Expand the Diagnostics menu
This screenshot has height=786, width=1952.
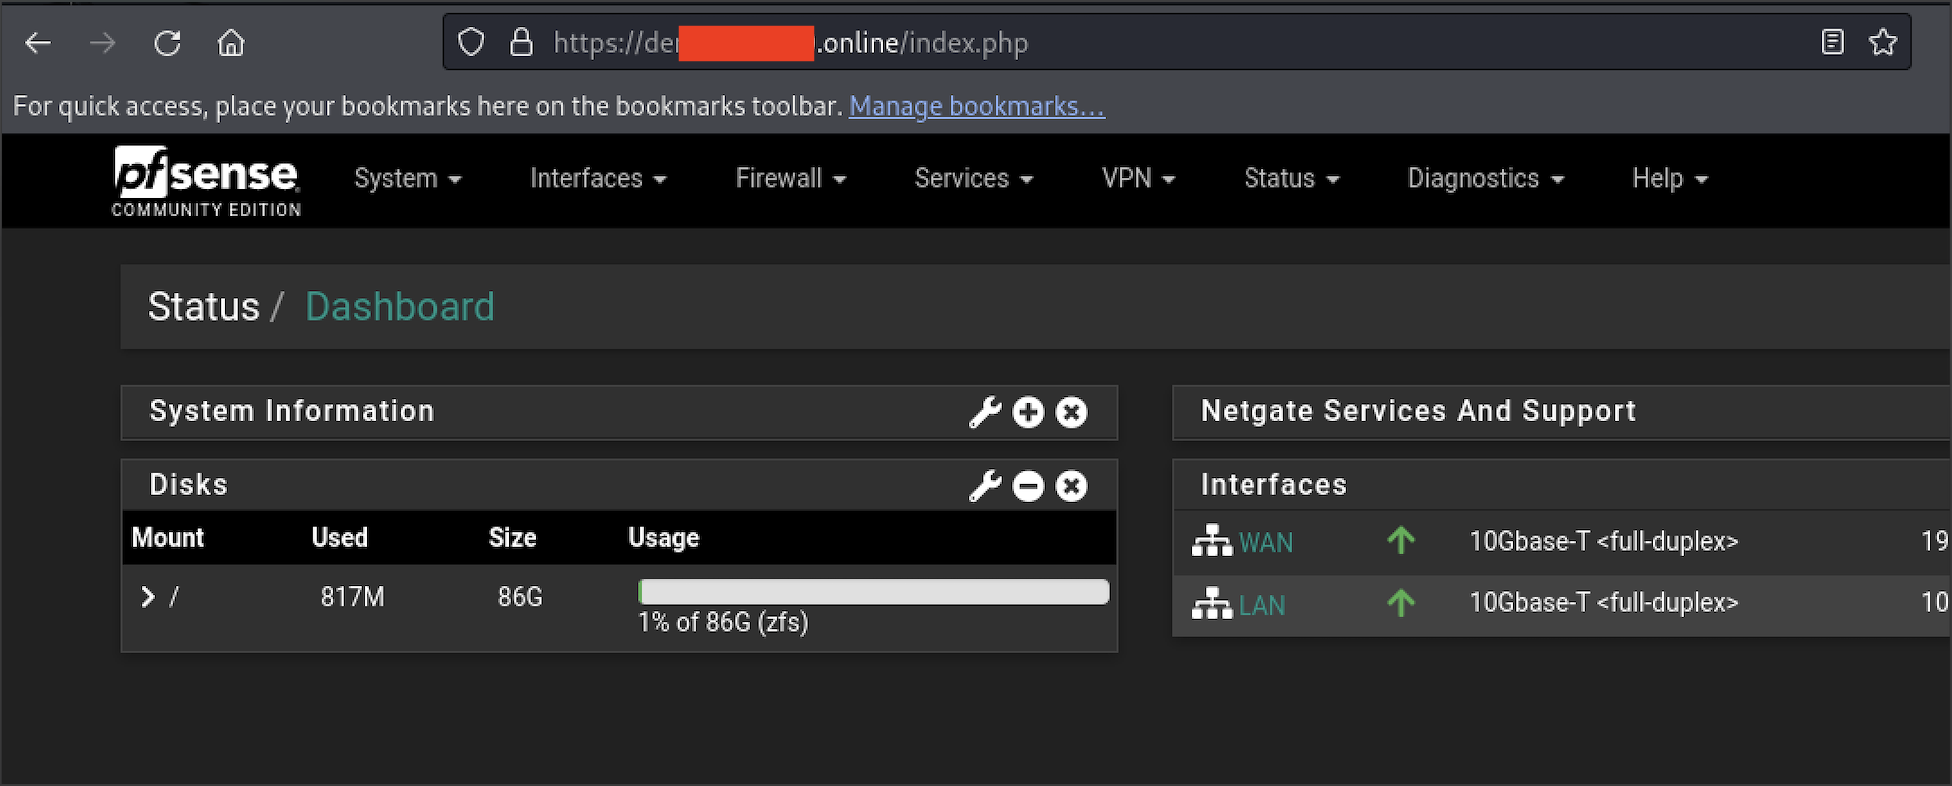(1485, 178)
